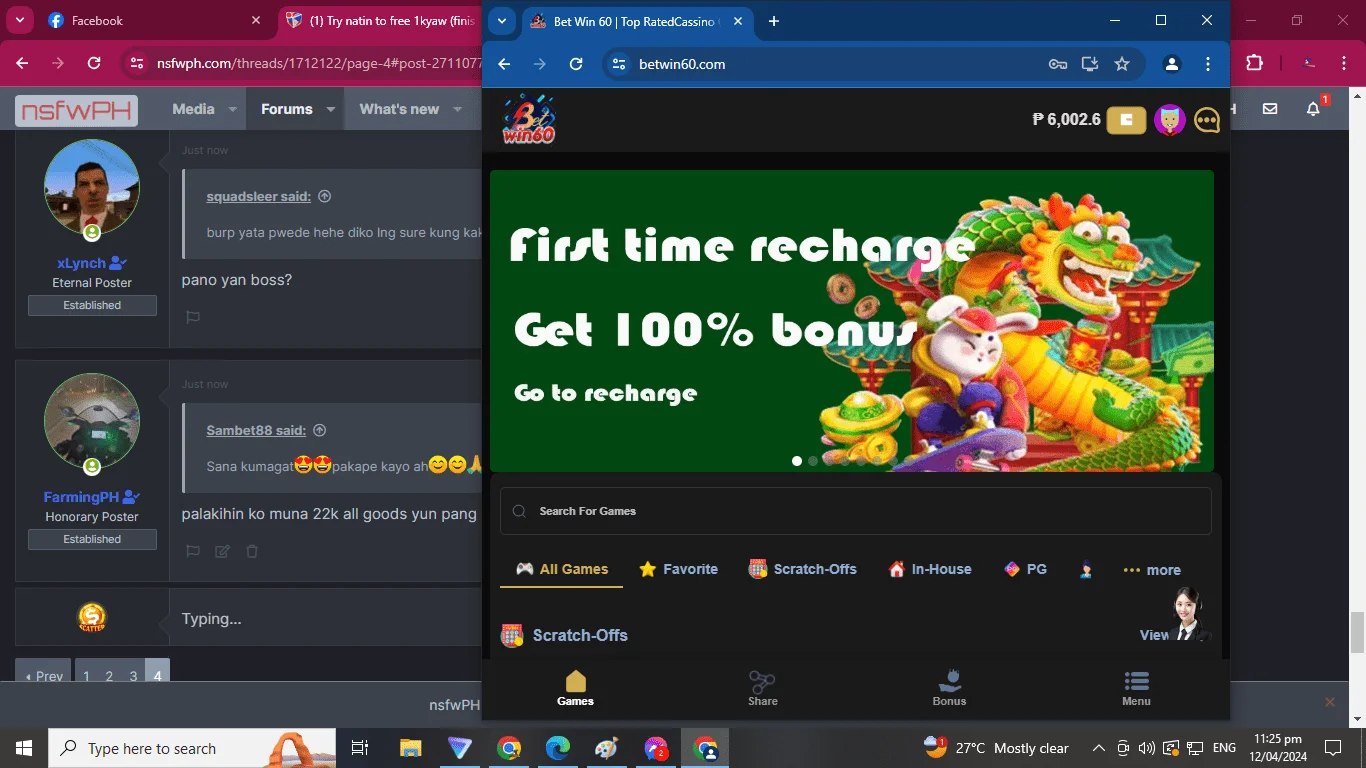Show more game categories
1366x768 pixels.
coord(1152,570)
